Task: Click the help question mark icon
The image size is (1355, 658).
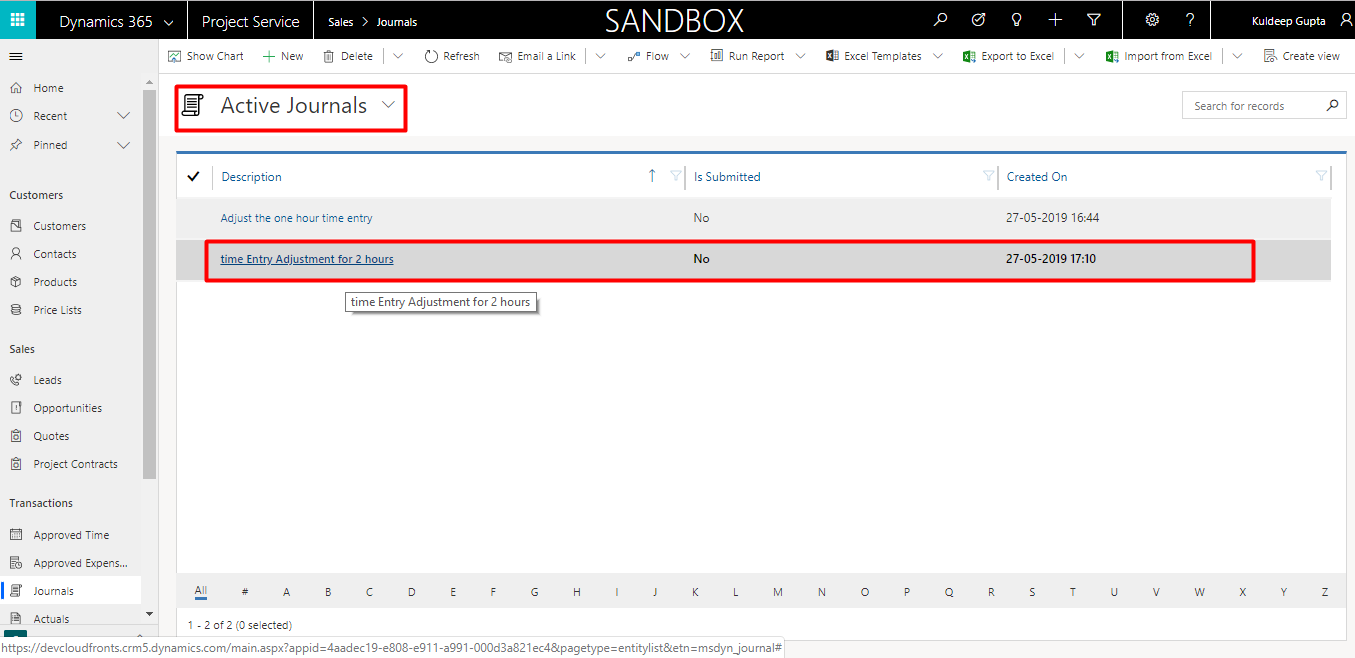Action: click(1189, 20)
